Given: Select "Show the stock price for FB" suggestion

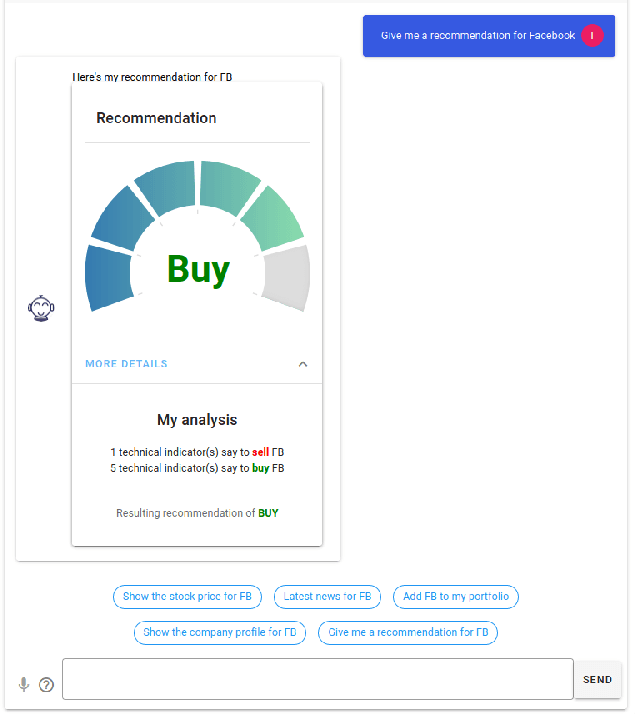Looking at the screenshot, I should [x=187, y=597].
